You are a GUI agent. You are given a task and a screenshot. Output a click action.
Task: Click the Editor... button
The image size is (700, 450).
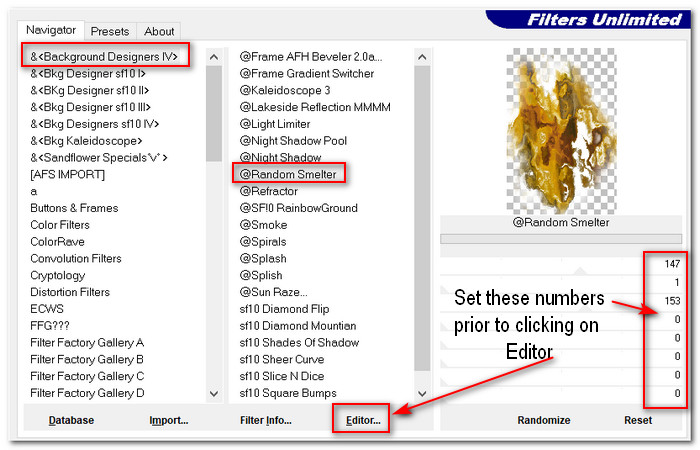point(363,421)
